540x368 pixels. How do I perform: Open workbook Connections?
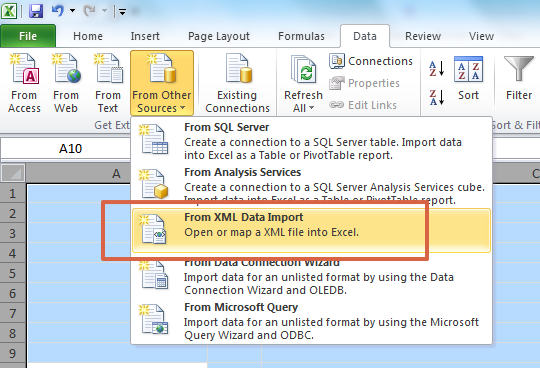coord(371,61)
